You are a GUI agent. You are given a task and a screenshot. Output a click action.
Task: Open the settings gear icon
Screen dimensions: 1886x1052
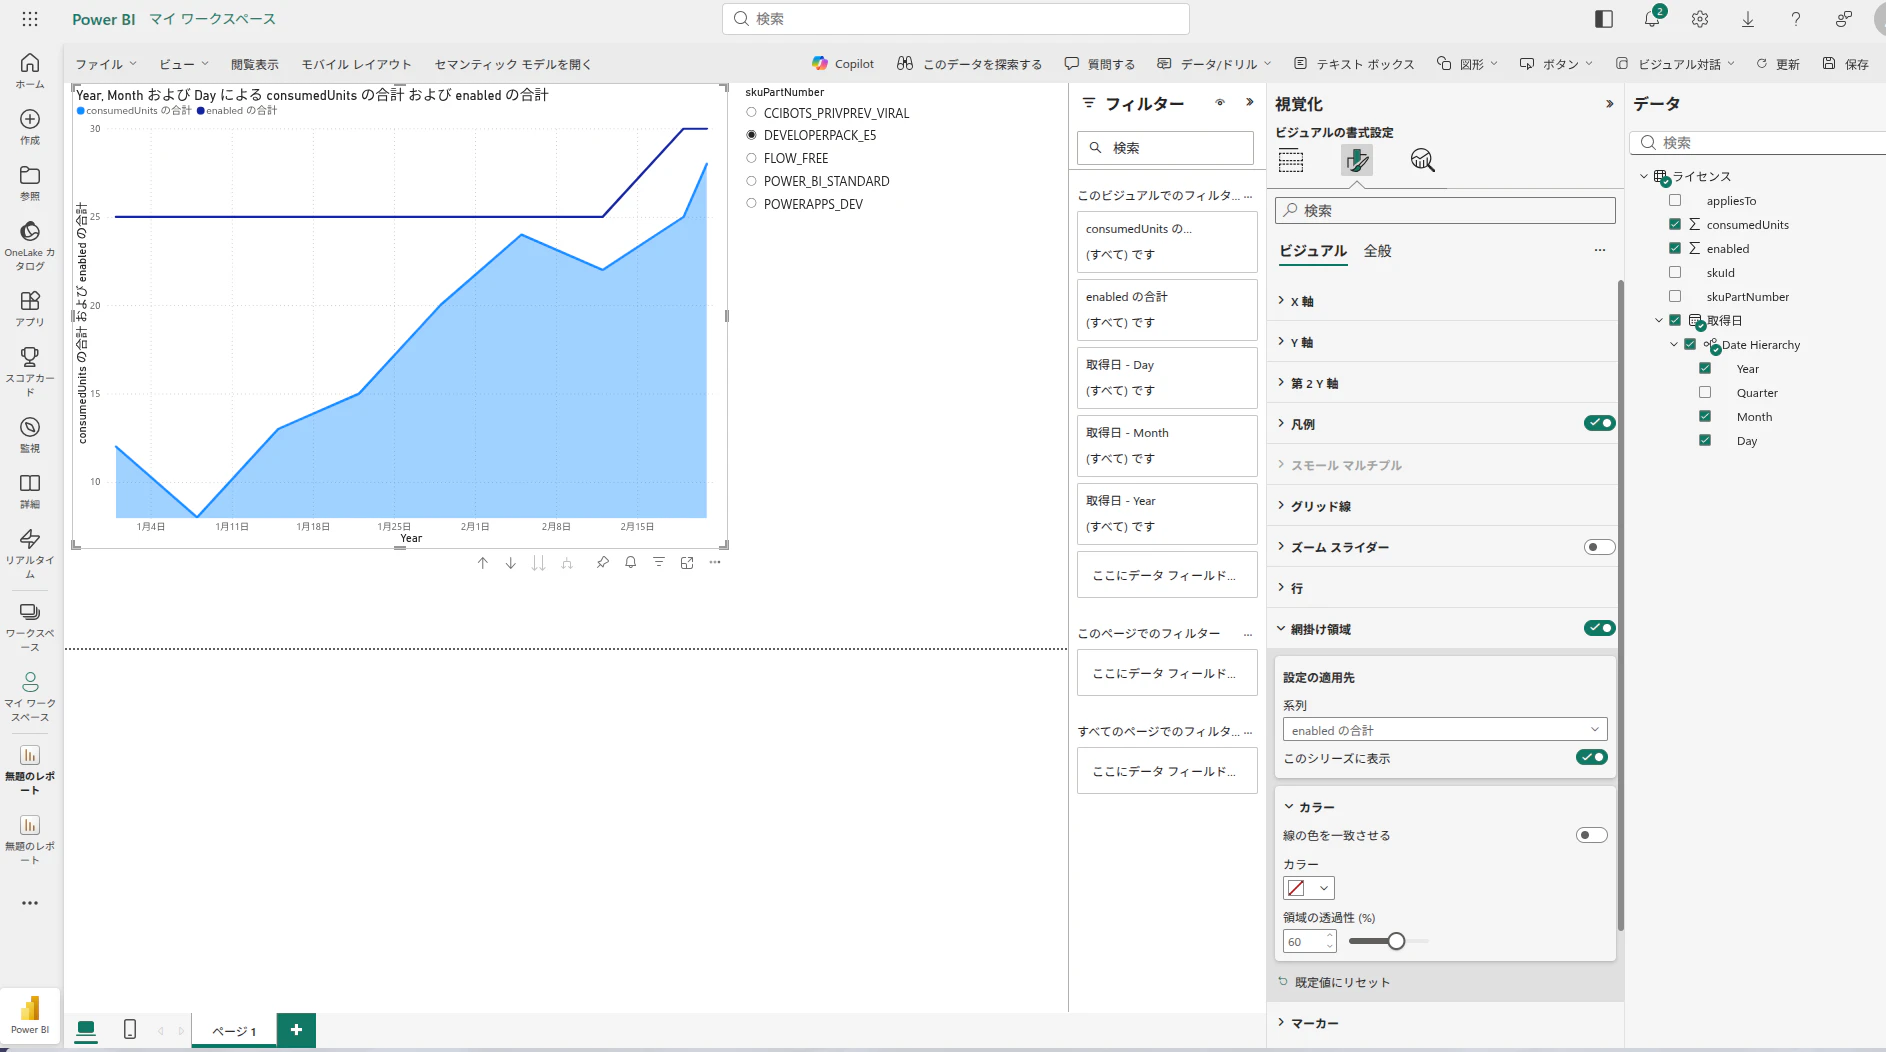pos(1700,19)
